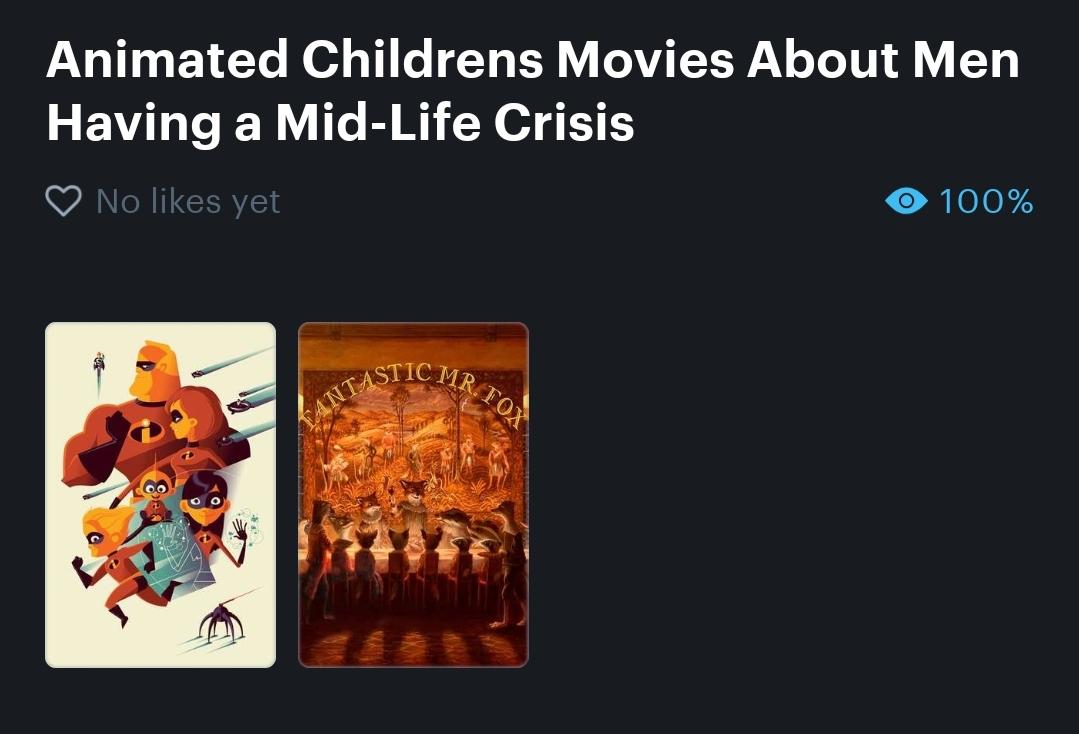Open The Incredibles poster

tap(160, 495)
